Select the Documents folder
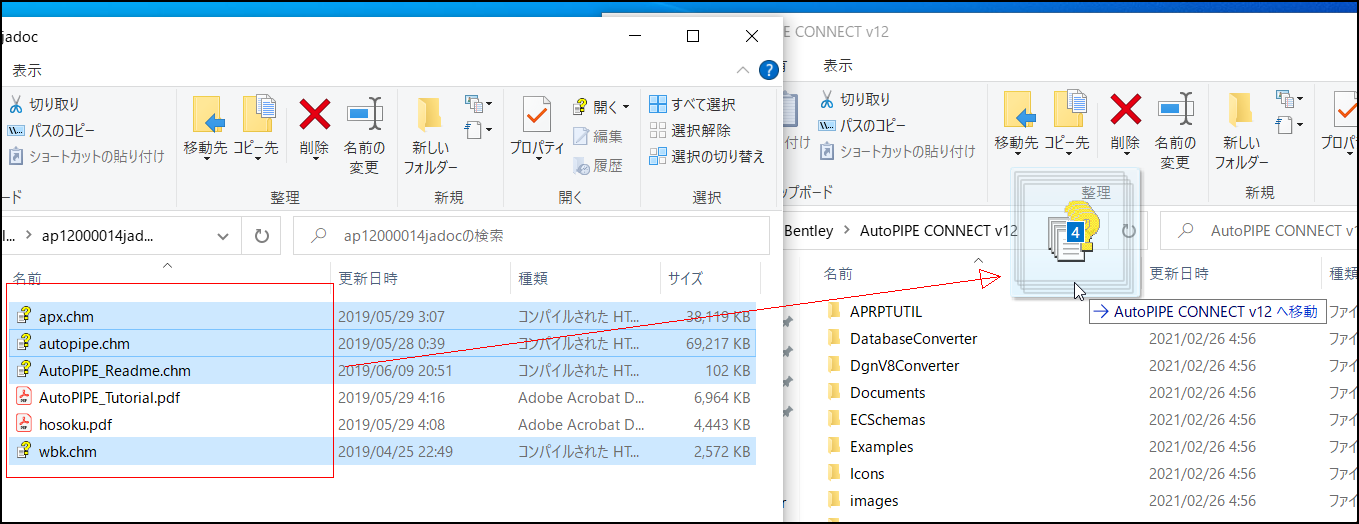Viewport: 1359px width, 524px height. (888, 392)
